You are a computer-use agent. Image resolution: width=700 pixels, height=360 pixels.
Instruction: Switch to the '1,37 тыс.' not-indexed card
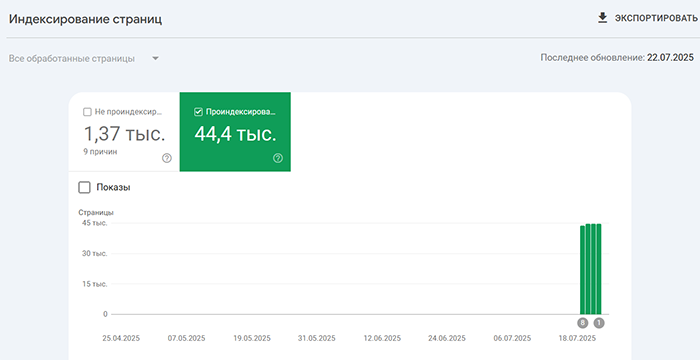124,132
